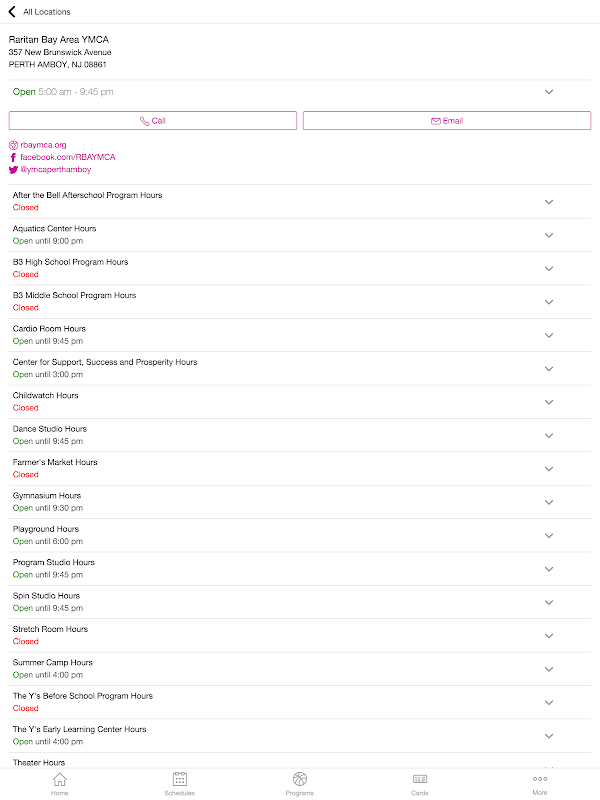The width and height of the screenshot is (600, 800).
Task: Select the 'Cardio Room Hours' title text
Action: tap(49, 329)
